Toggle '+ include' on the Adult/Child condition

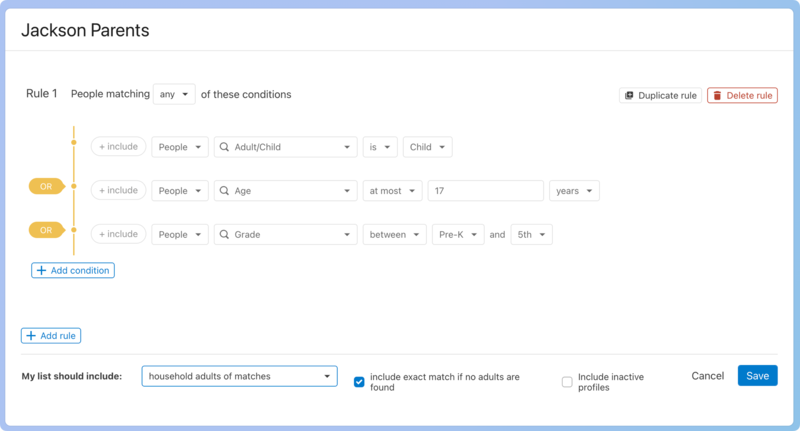[x=118, y=147]
